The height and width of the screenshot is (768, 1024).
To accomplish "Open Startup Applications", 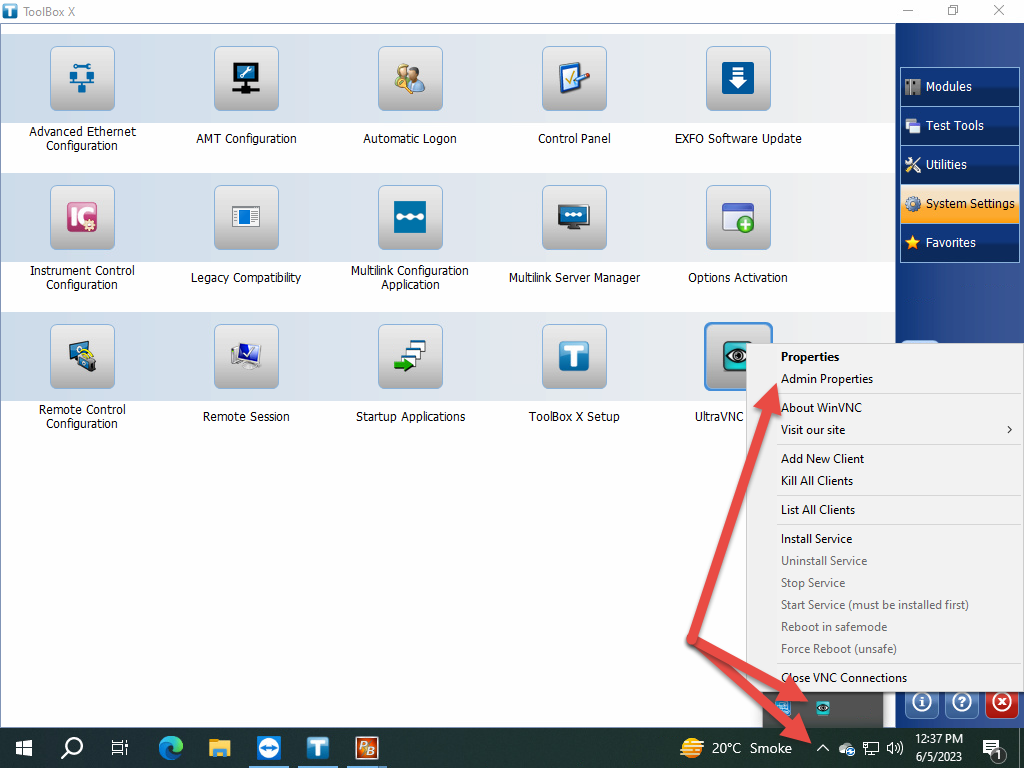I will [410, 357].
